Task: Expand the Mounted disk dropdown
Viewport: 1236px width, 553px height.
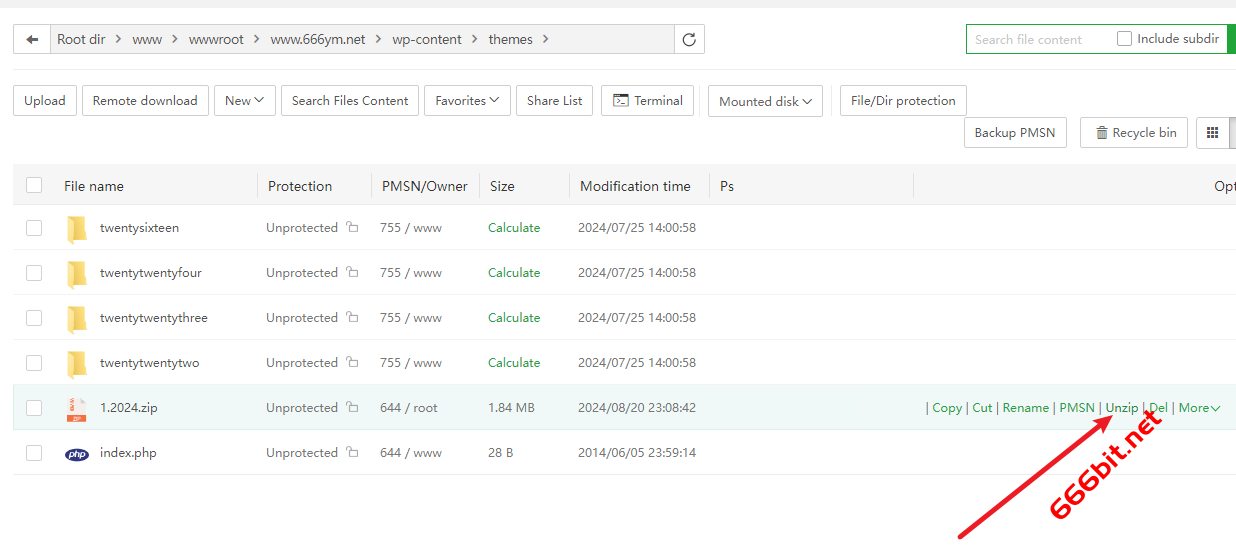Action: click(x=765, y=101)
